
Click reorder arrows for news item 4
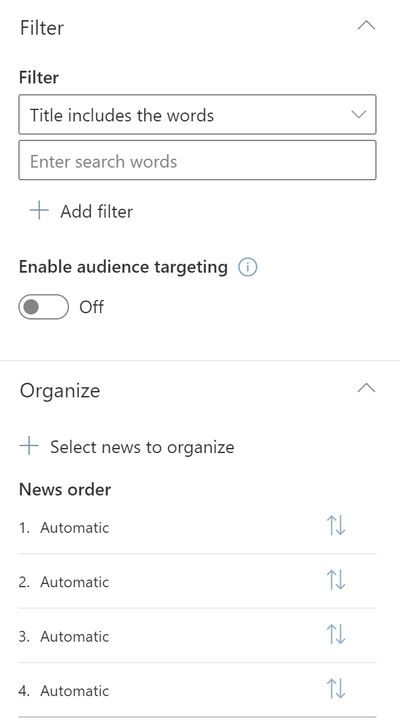pyautogui.click(x=336, y=689)
